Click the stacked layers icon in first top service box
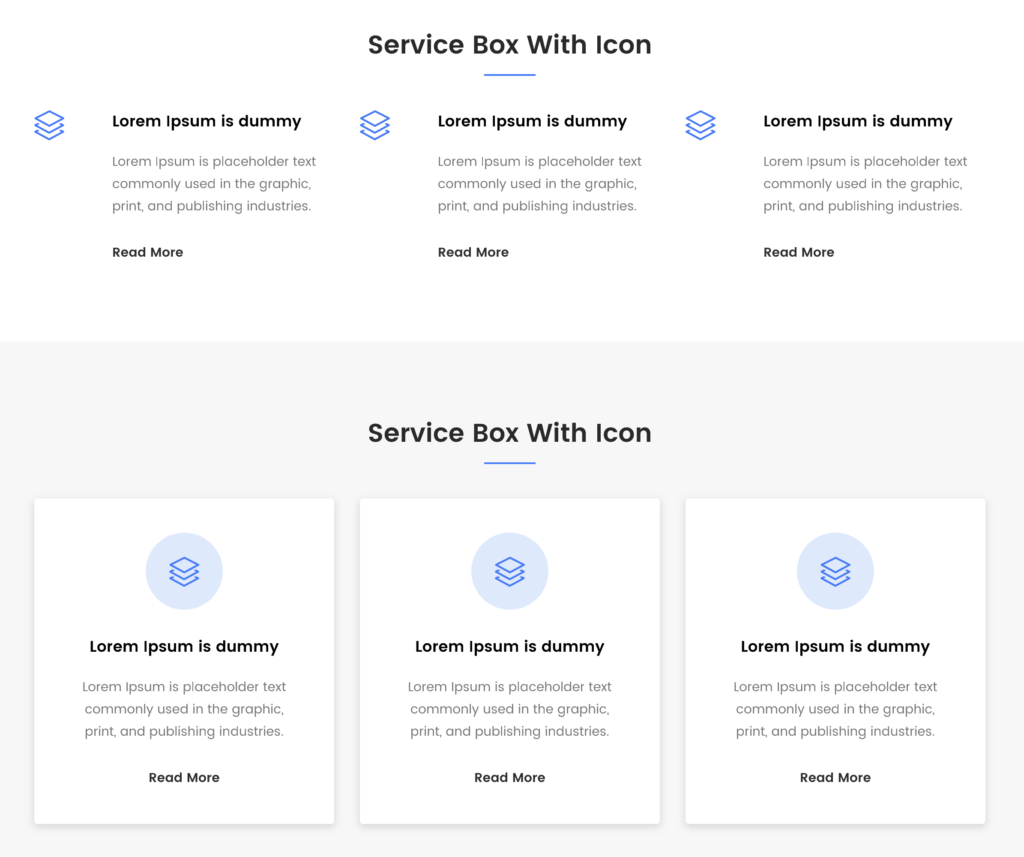1024x857 pixels. [x=49, y=125]
